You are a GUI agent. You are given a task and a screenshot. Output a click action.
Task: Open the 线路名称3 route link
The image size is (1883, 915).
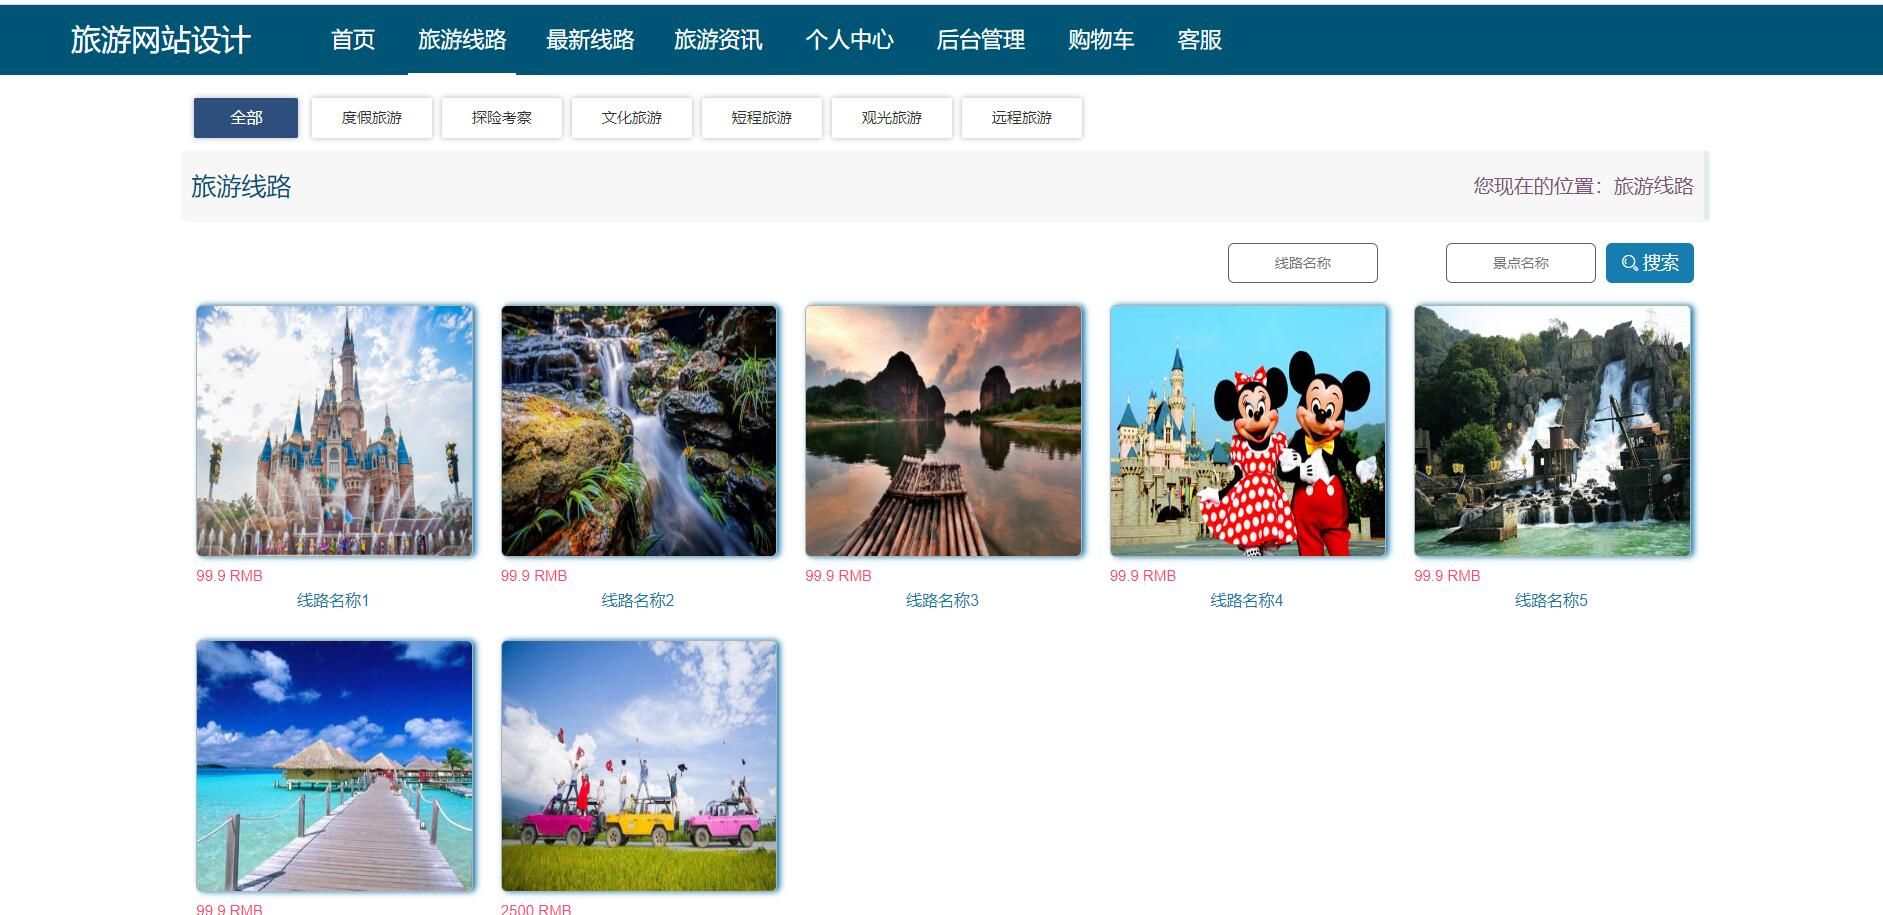pyautogui.click(x=943, y=599)
